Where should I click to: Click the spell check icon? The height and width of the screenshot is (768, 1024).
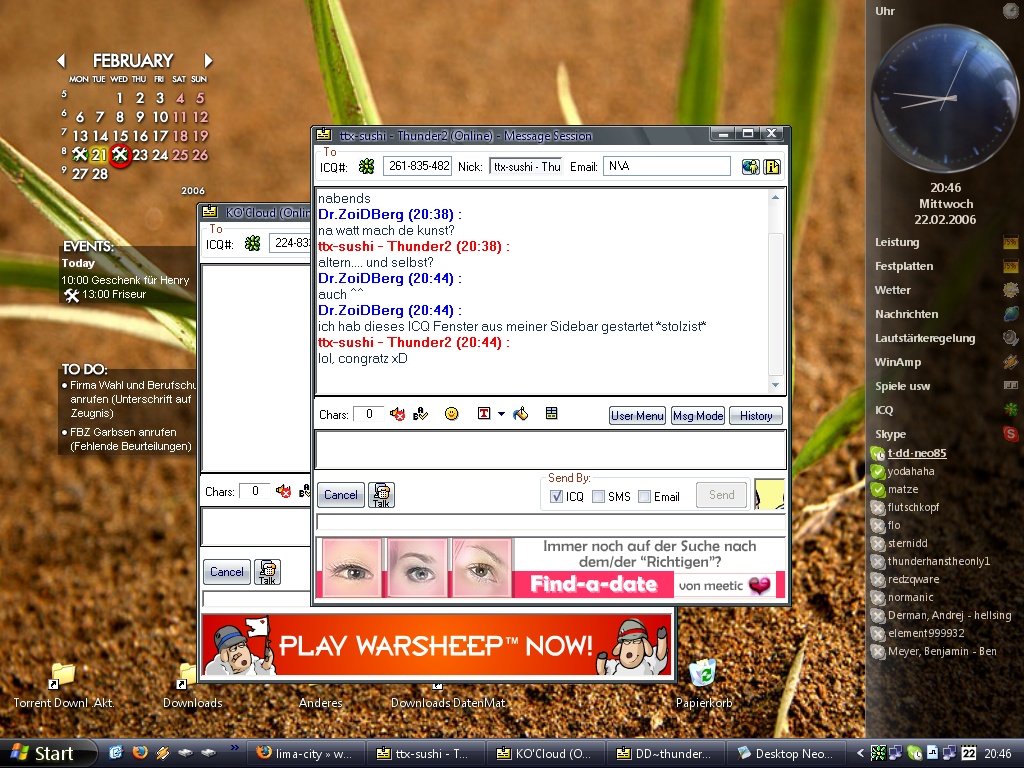pos(421,414)
